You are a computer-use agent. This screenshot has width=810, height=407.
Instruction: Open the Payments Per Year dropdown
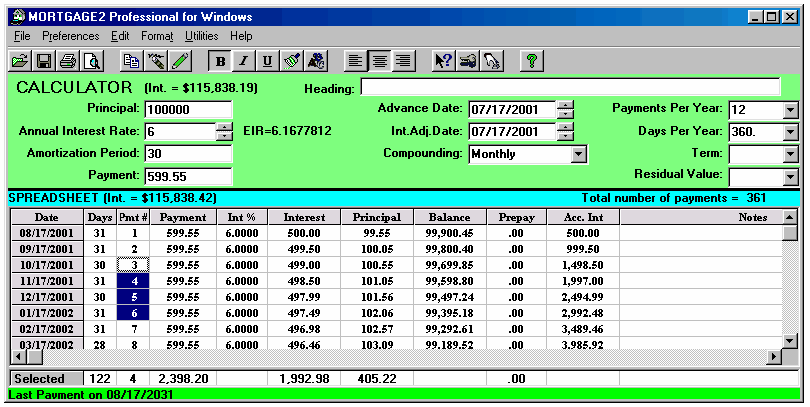(x=790, y=110)
